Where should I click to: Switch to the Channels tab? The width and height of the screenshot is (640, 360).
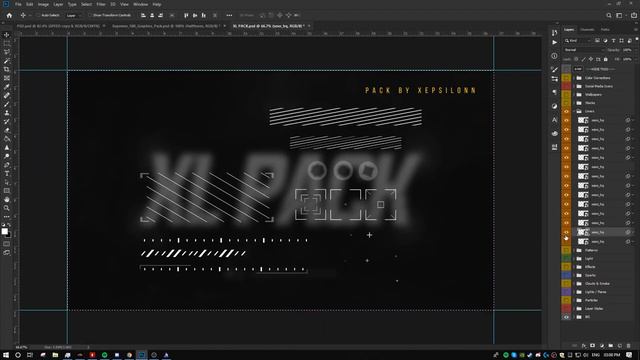point(587,29)
